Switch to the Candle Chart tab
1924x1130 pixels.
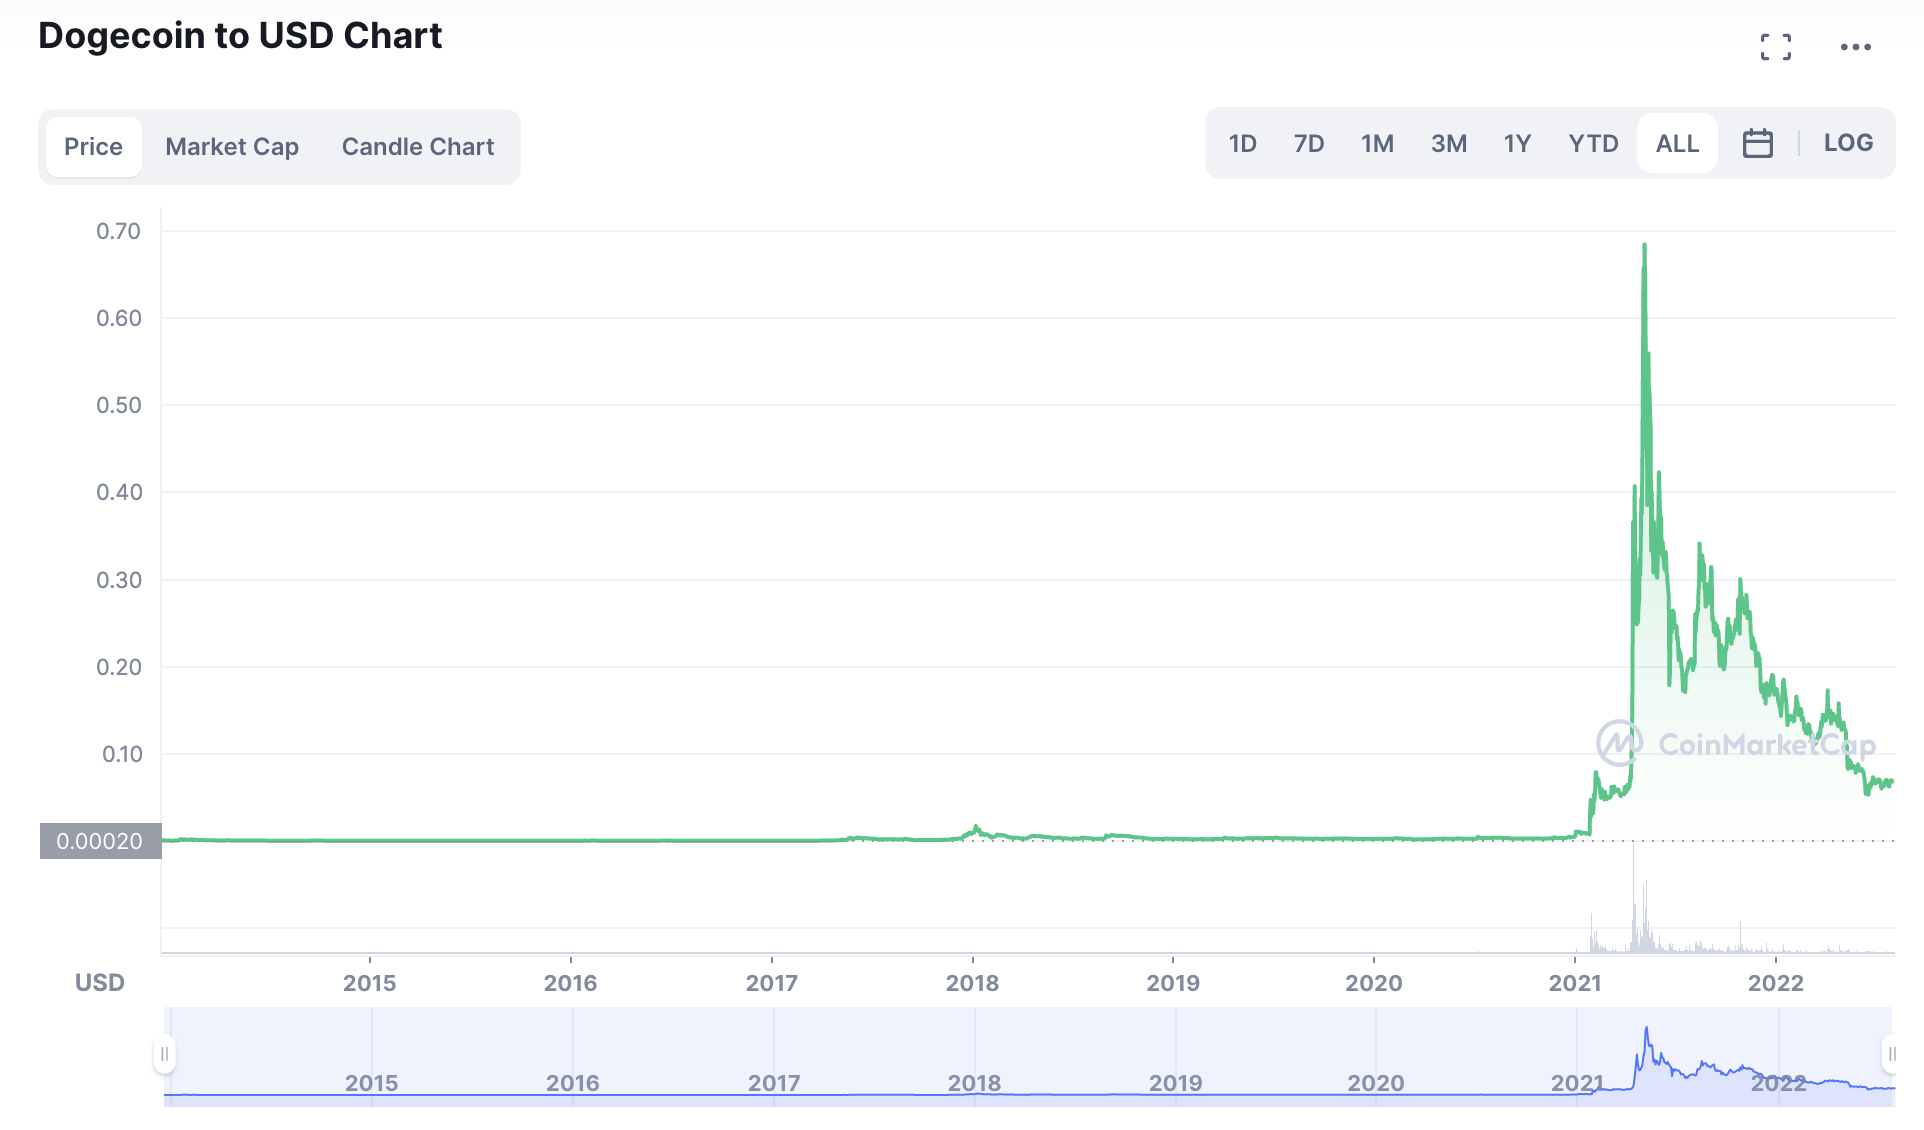[418, 147]
